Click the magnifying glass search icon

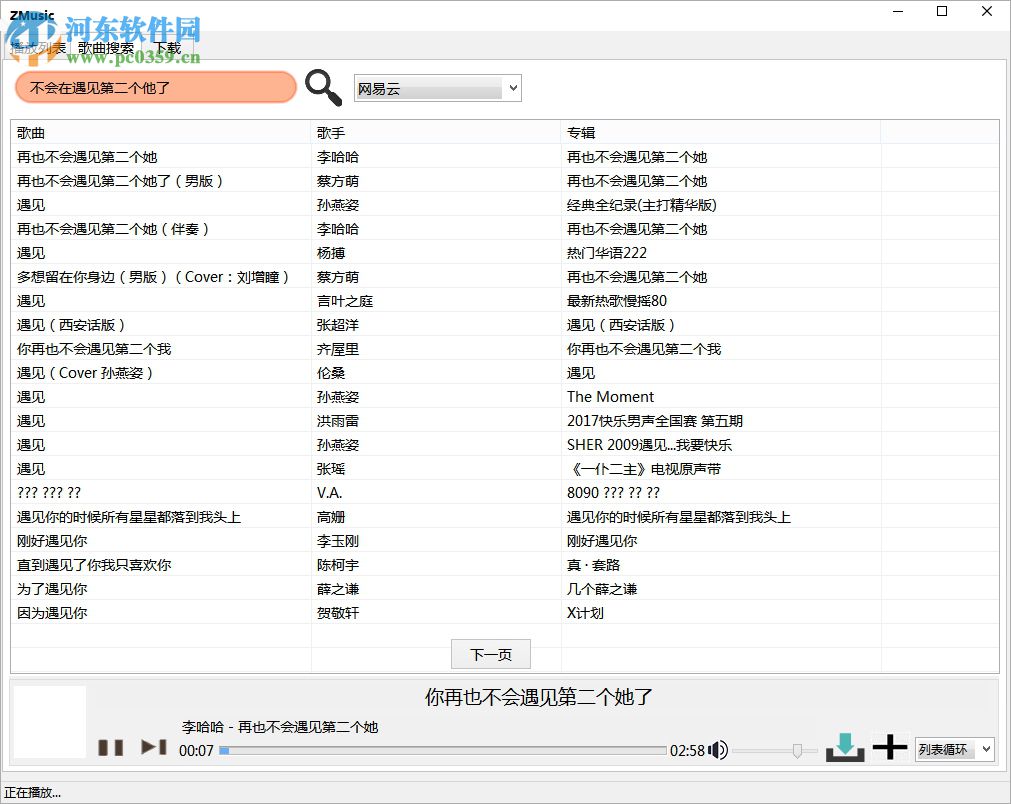[x=322, y=88]
